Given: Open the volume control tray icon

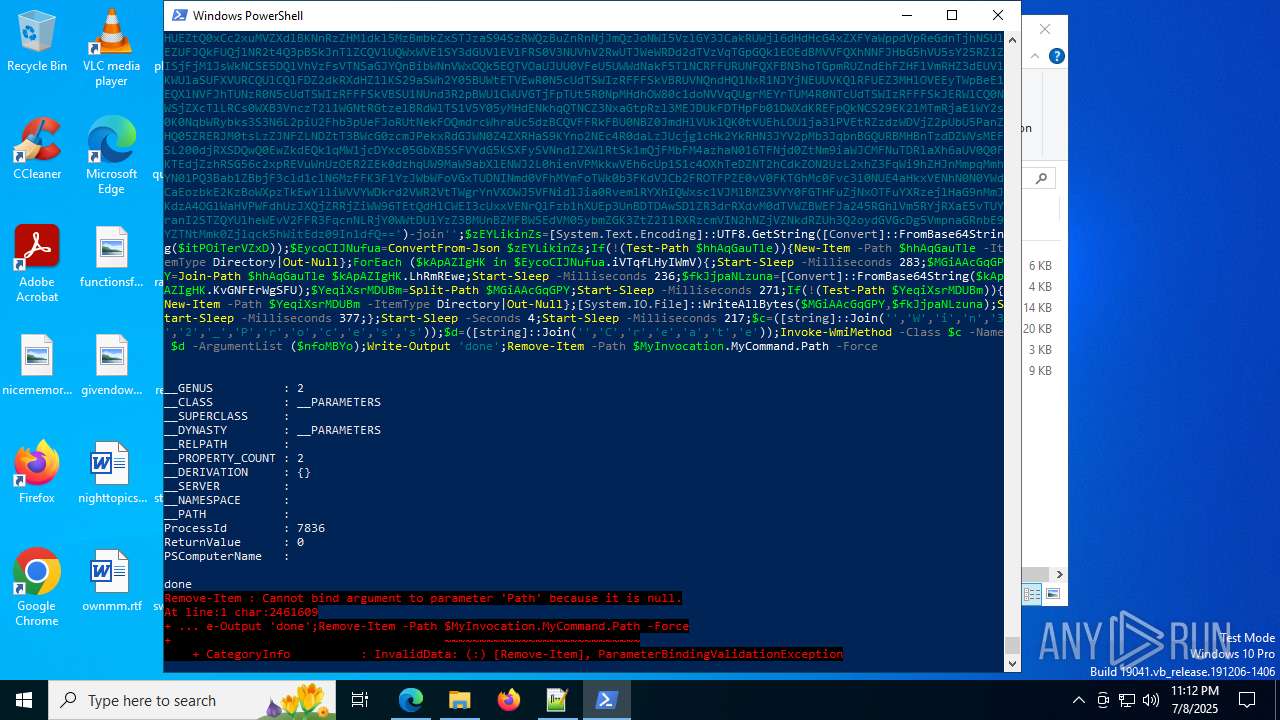Looking at the screenshot, I should click(1151, 700).
